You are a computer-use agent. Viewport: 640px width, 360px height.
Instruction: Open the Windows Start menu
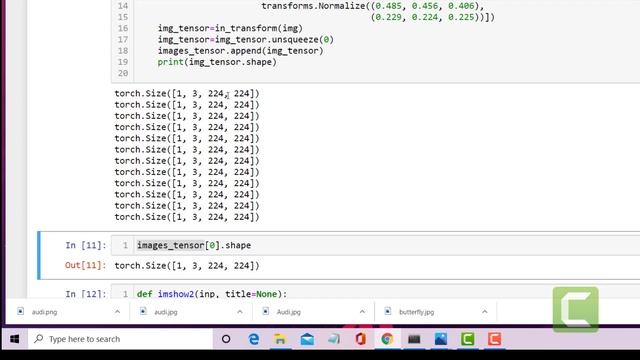coord(14,339)
